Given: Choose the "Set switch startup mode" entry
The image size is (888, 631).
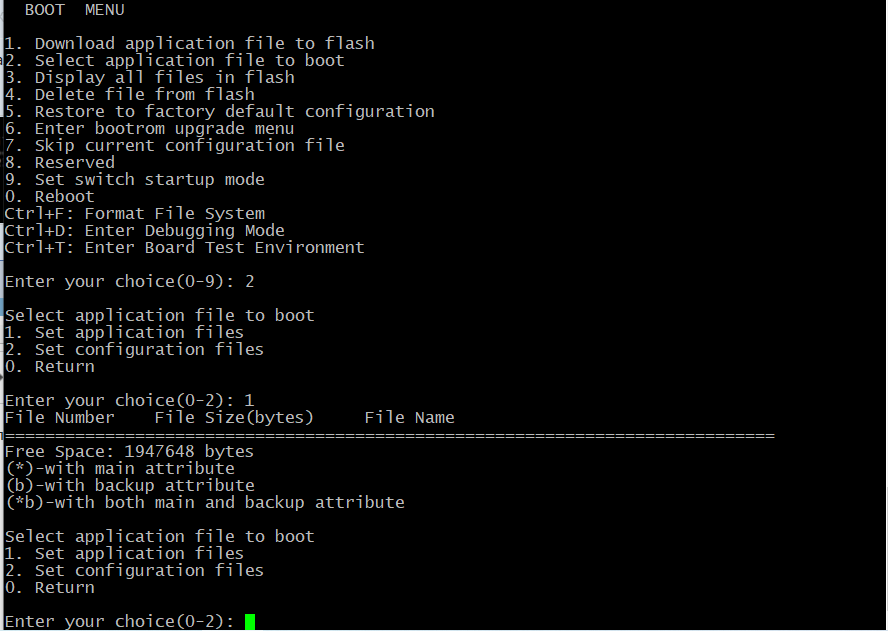Looking at the screenshot, I should coord(135,179).
